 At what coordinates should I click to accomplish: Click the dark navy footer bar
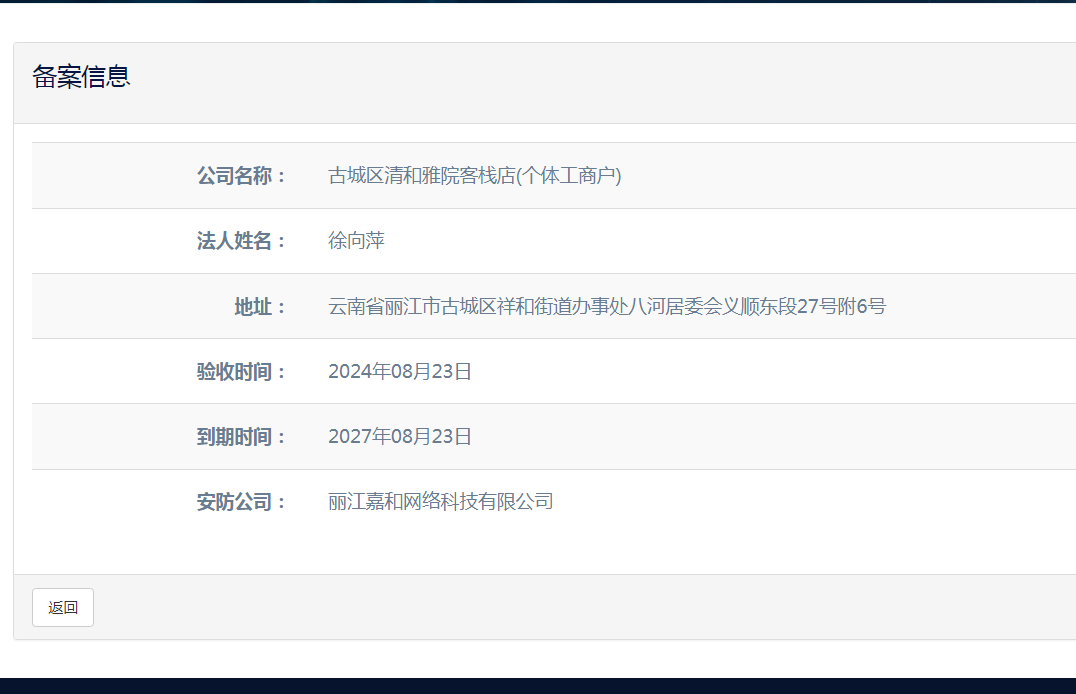click(x=538, y=686)
